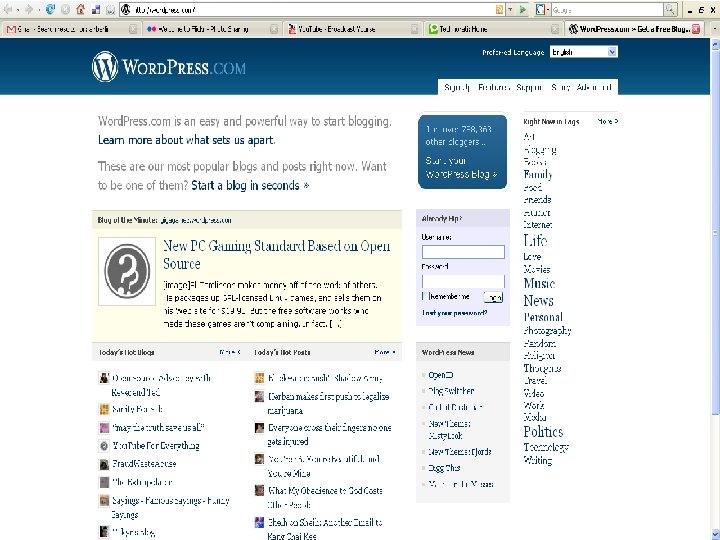Click the Sayings - Famous Sayings blog avatar

[x=104, y=501]
